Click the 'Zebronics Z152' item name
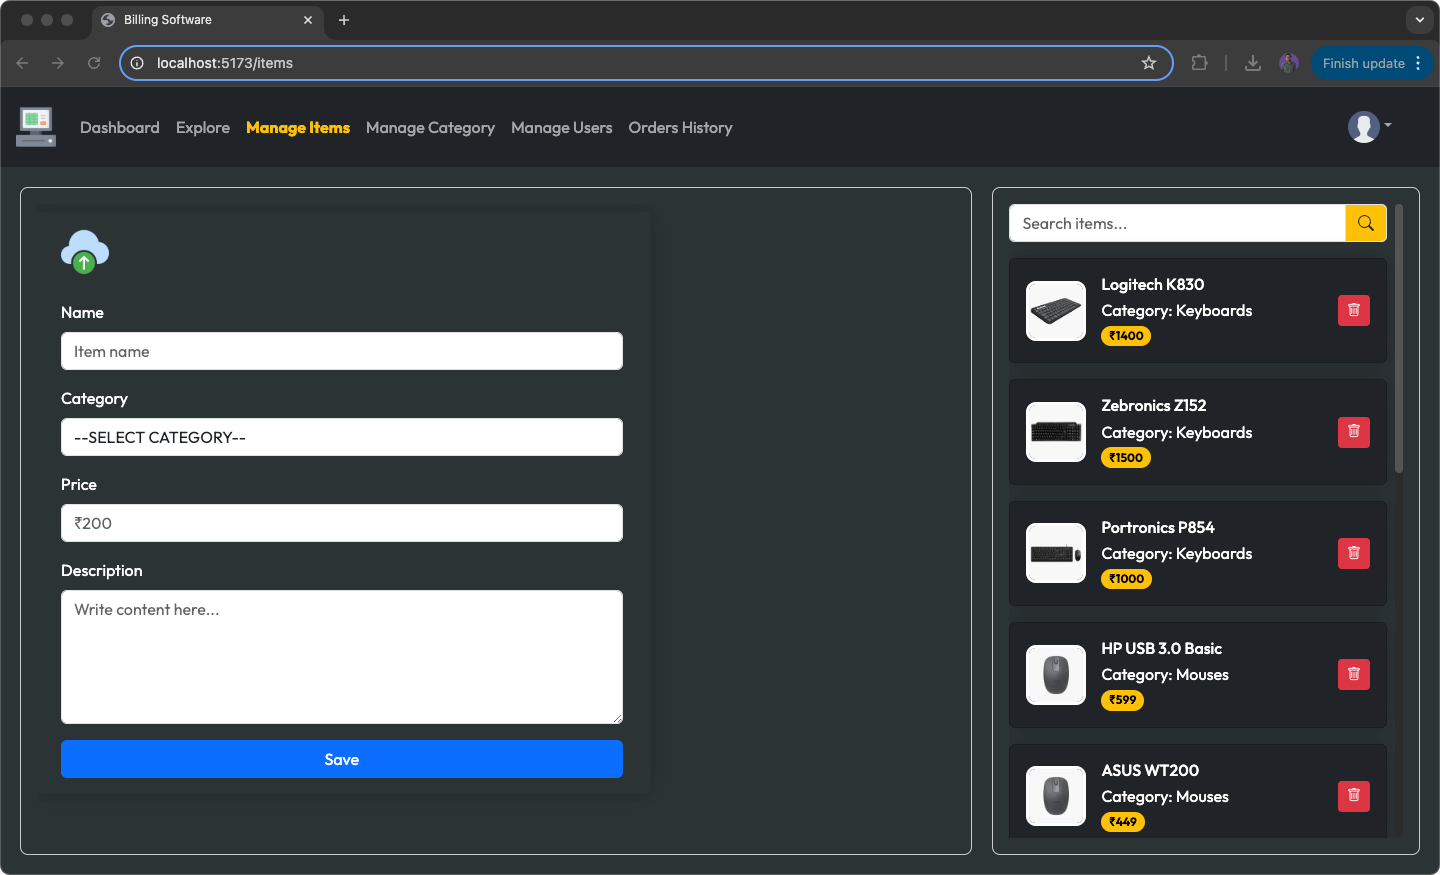Viewport: 1440px width, 875px height. pos(1153,405)
